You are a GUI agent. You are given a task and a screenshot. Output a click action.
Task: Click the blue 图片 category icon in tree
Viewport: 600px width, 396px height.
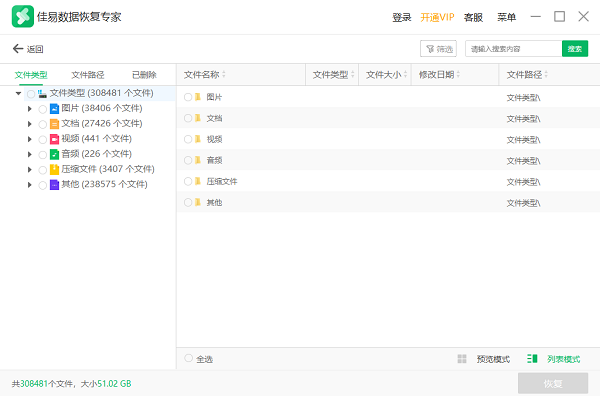(x=54, y=109)
